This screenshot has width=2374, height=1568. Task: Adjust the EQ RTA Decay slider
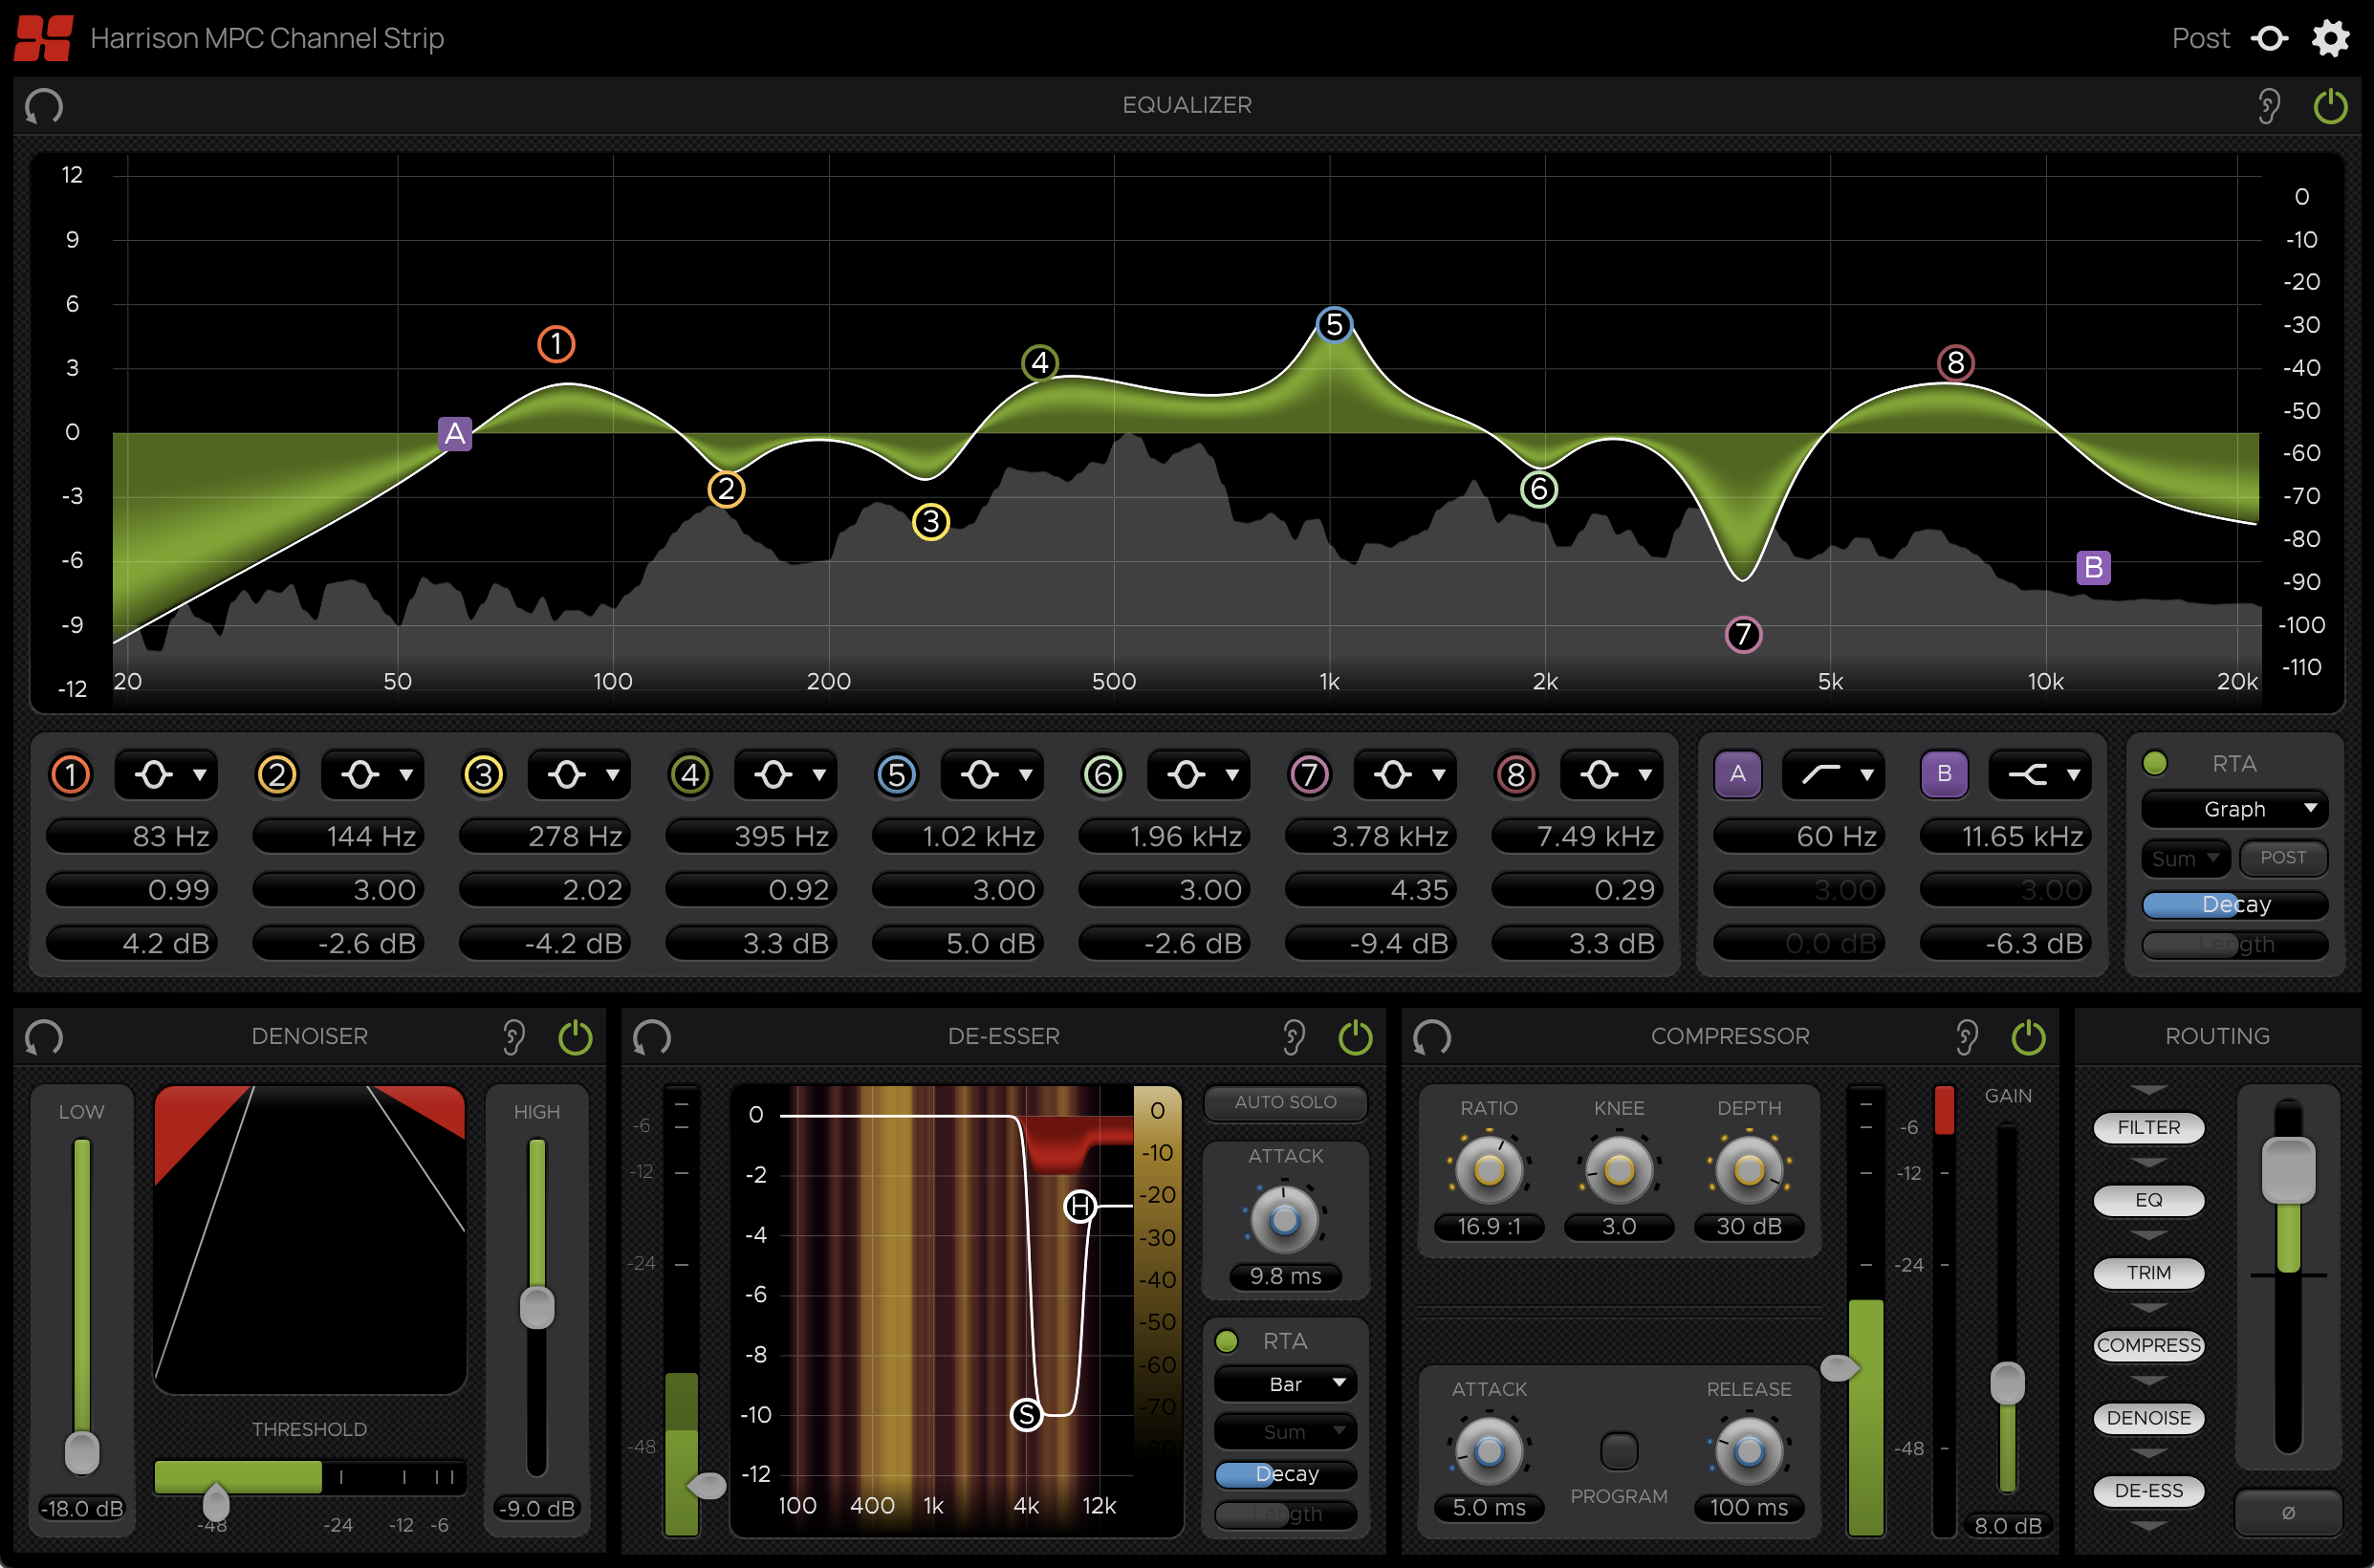click(x=2234, y=904)
